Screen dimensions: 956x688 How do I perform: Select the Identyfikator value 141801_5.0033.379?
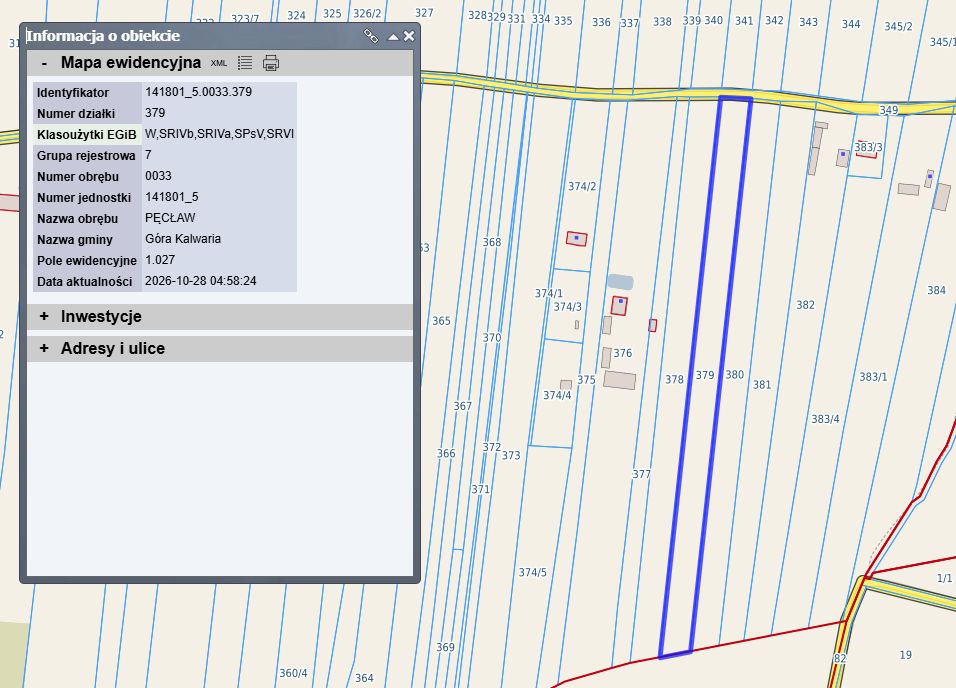tap(198, 92)
